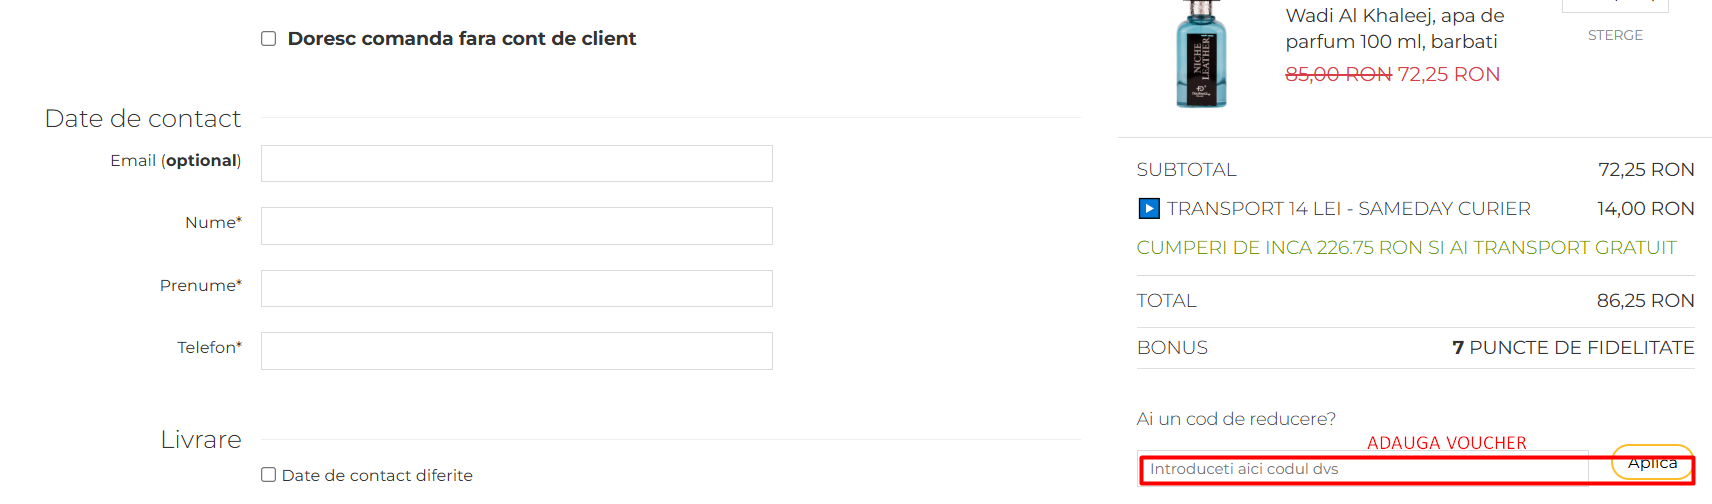This screenshot has width=1712, height=504.
Task: Focus the Email (optional) field
Action: click(516, 164)
